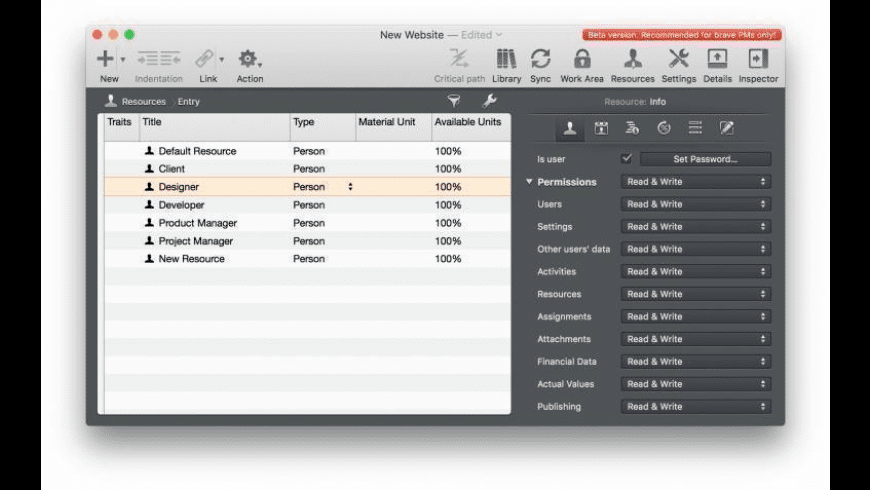Click the Available Units column header
The height and width of the screenshot is (490, 870).
click(x=468, y=122)
